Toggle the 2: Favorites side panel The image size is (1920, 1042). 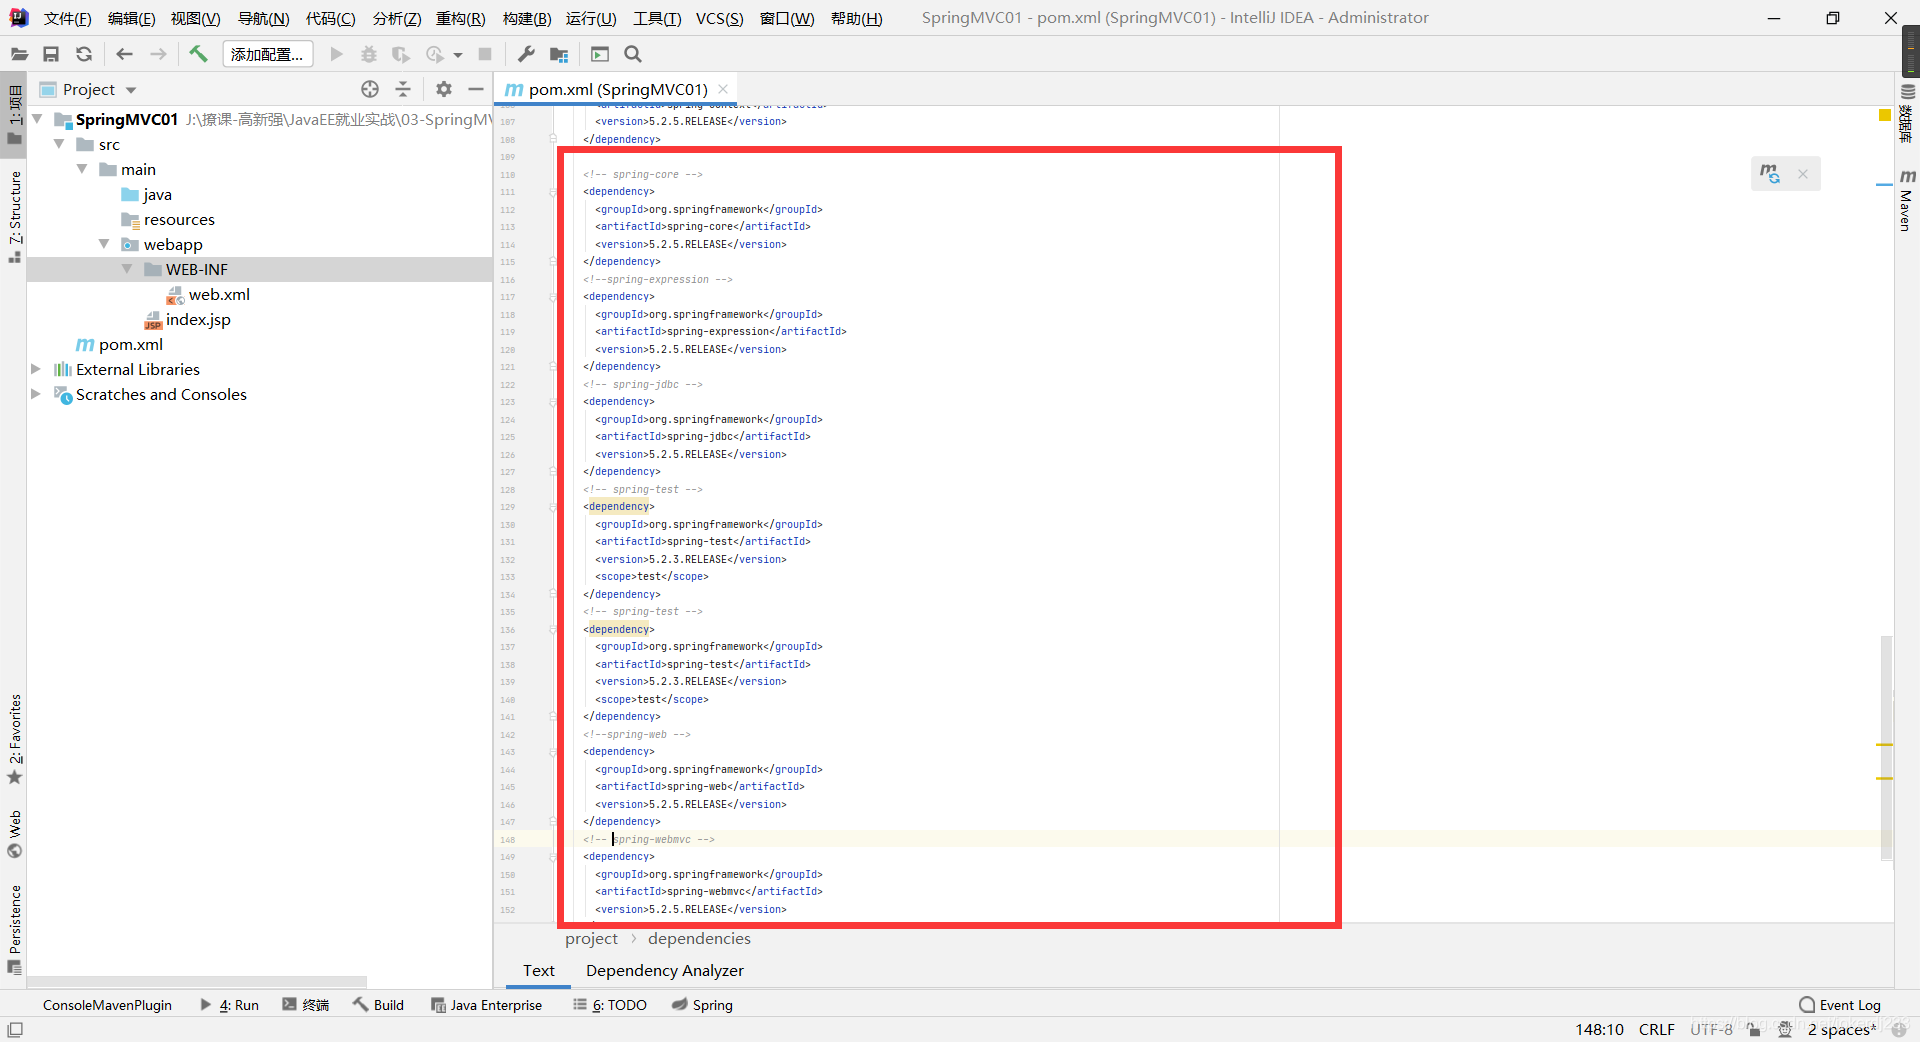[14, 739]
